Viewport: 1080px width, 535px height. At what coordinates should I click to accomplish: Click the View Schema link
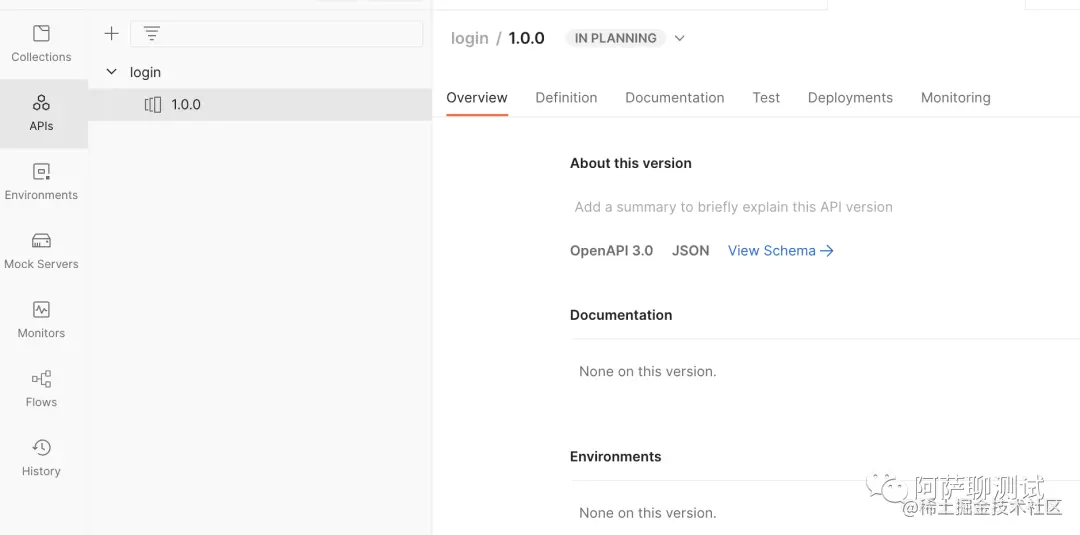tap(780, 251)
